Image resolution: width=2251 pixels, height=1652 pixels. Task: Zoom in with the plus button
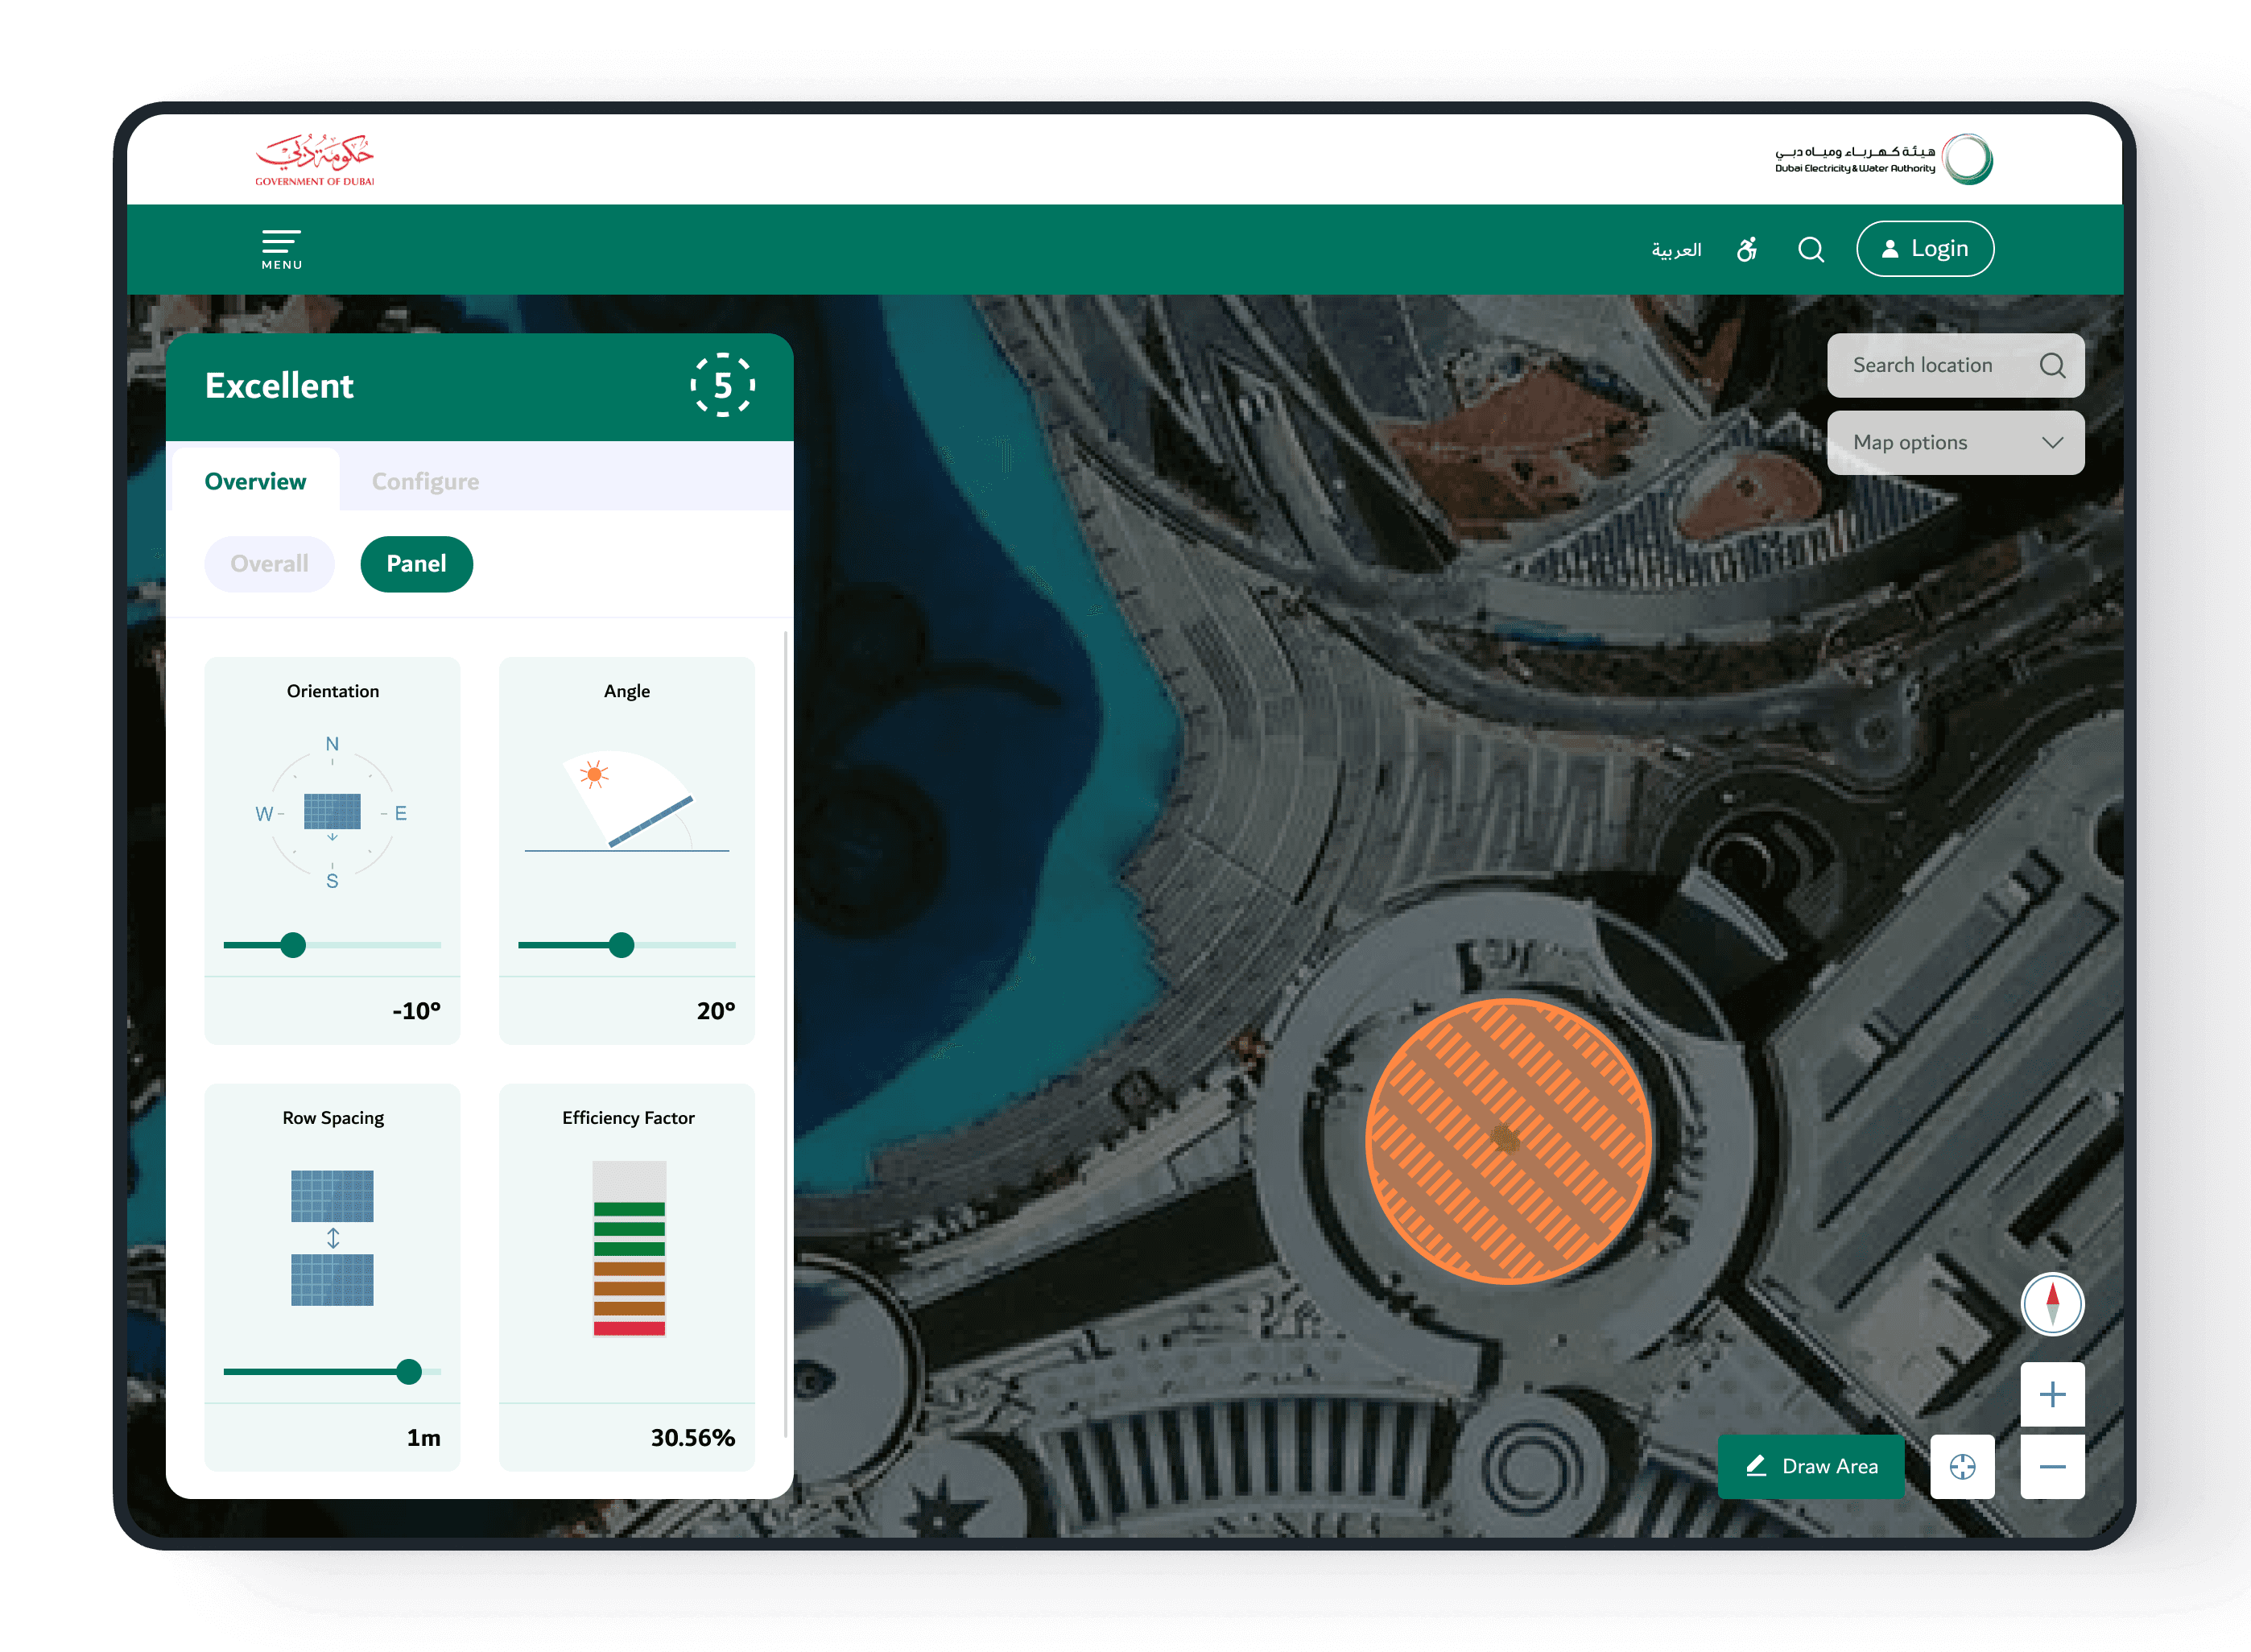(2052, 1394)
